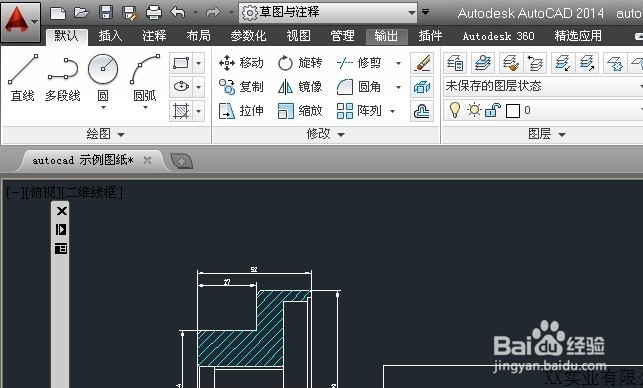643x388 pixels.
Task: Expand the undo history dropdown arrow
Action: [196, 13]
